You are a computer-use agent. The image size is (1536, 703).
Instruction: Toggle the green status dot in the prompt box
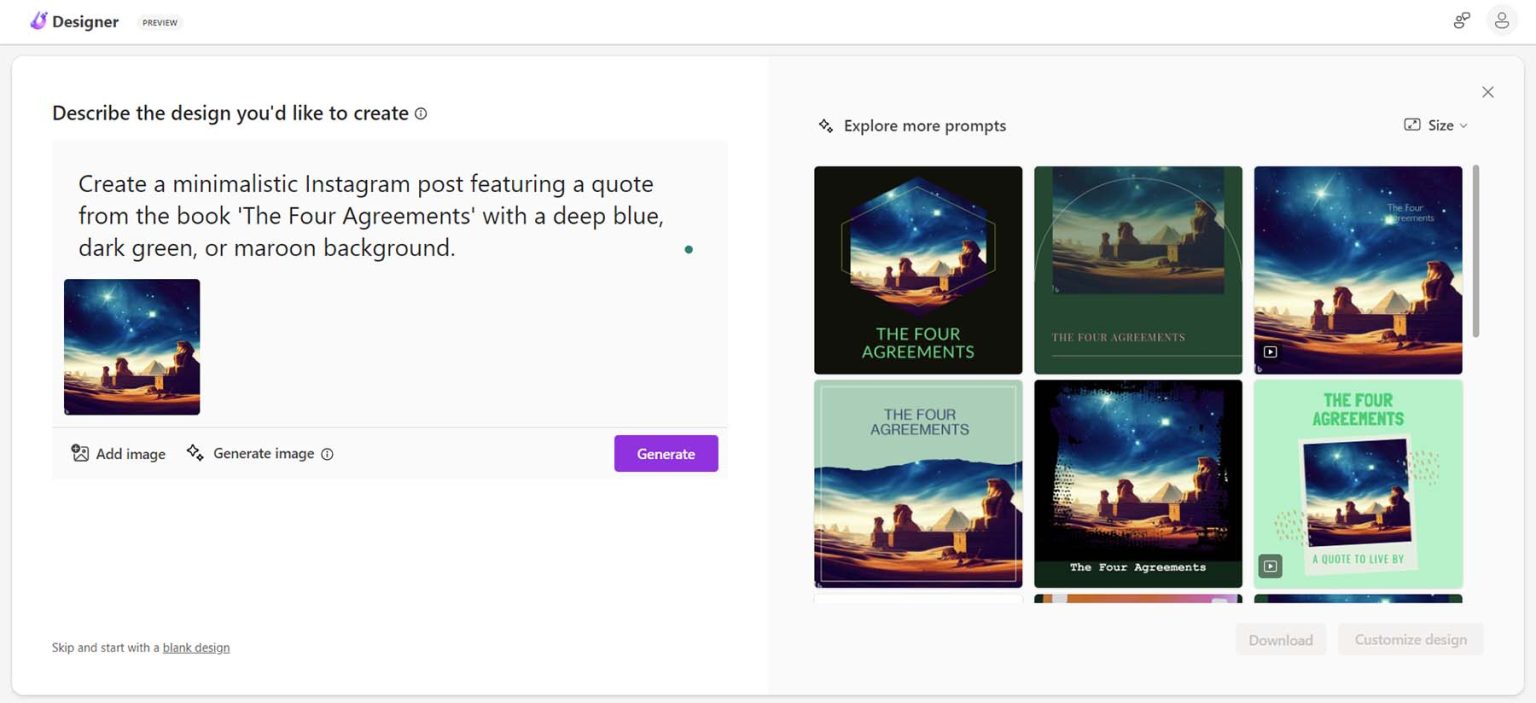[x=688, y=249]
